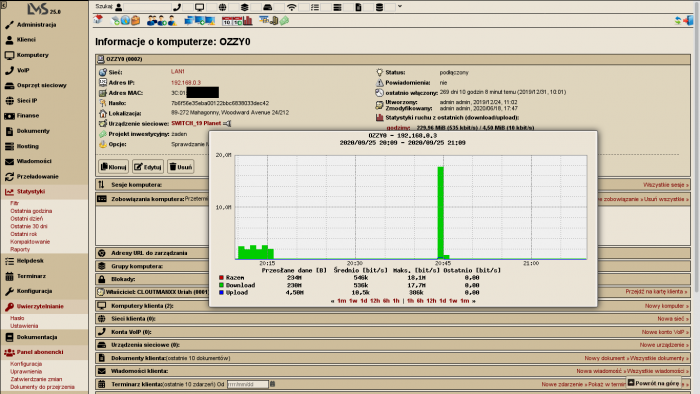Screen dimensions: 700x394
Task: Open the computers list (multiple monitors) icon
Action: pyautogui.click(x=189, y=20)
